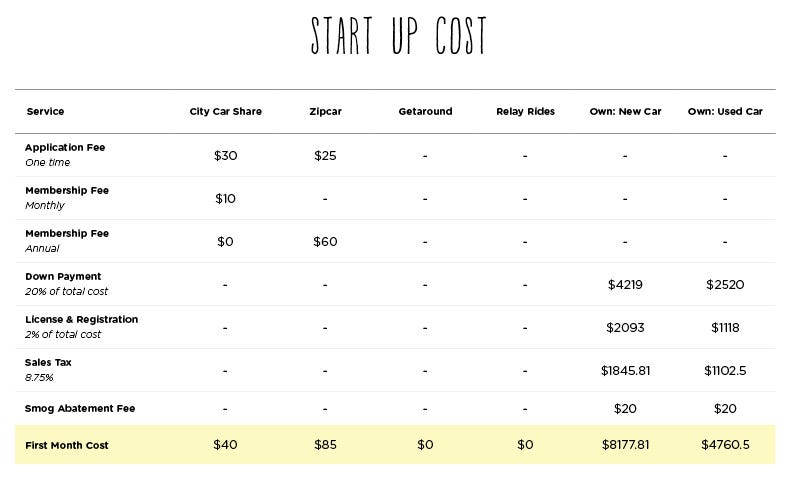Click the $4219 new car down payment
800x492 pixels.
click(626, 285)
